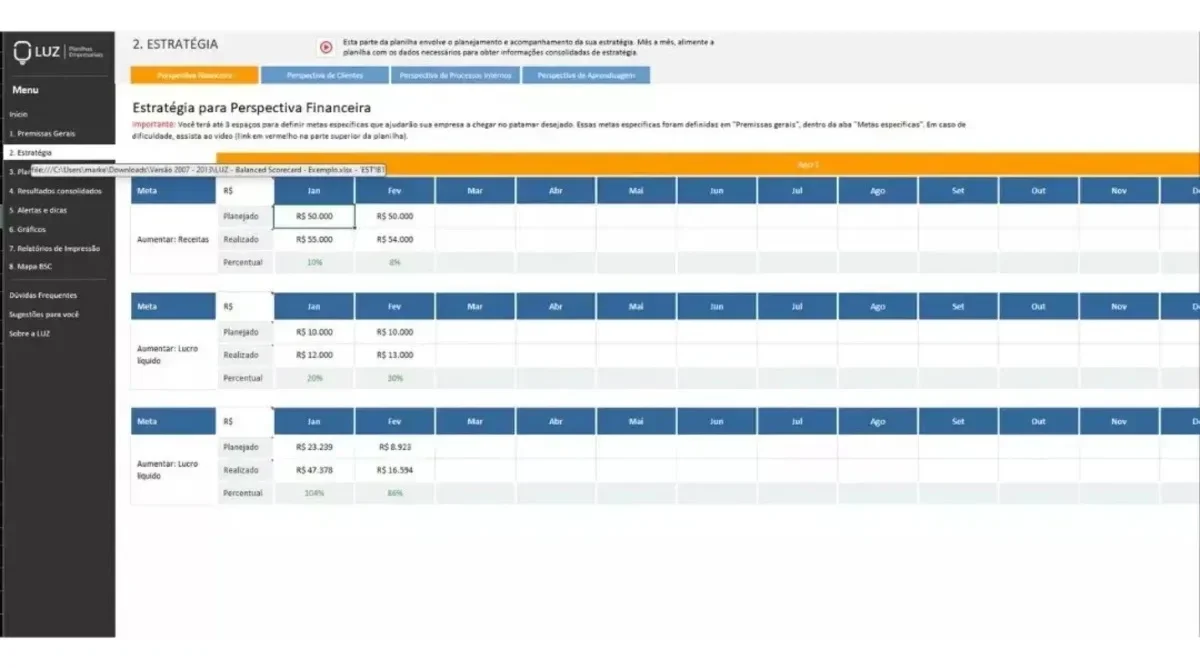Select the R$ 16.594 Realizado cell
The height and width of the screenshot is (668, 1200).
(394, 470)
